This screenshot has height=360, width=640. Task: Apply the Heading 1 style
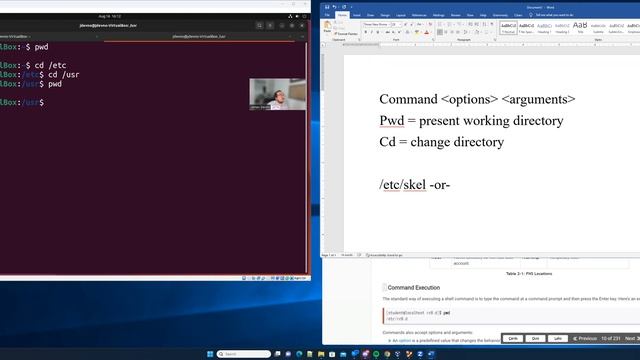[x=544, y=27]
